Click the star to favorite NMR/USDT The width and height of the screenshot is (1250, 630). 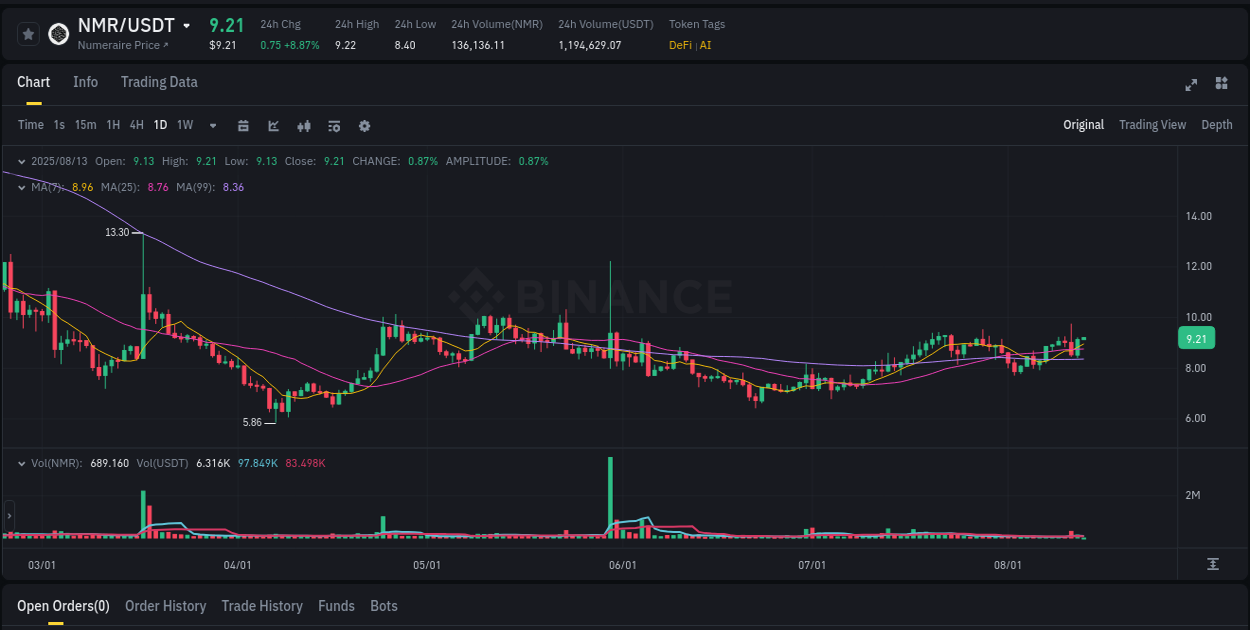point(28,33)
